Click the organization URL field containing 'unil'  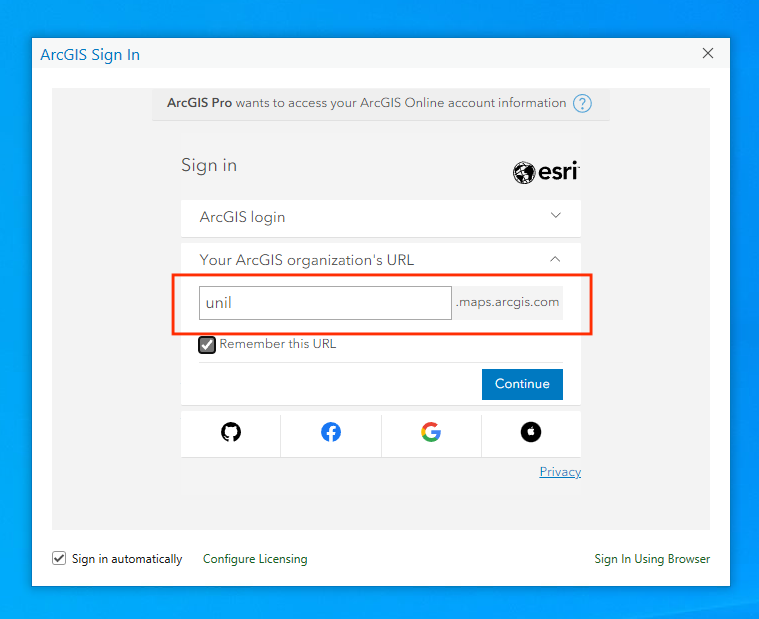pos(325,303)
